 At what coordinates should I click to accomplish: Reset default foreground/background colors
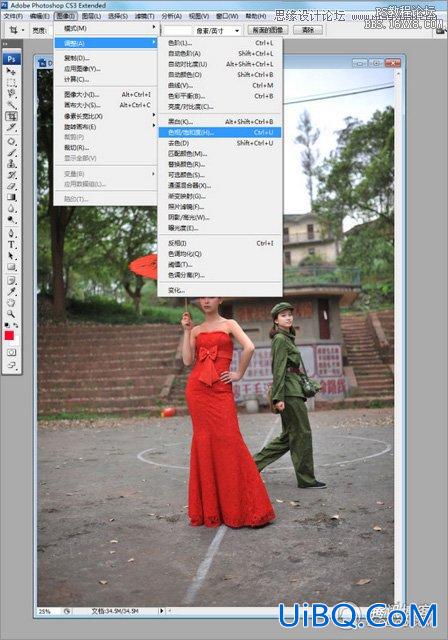click(x=7, y=325)
